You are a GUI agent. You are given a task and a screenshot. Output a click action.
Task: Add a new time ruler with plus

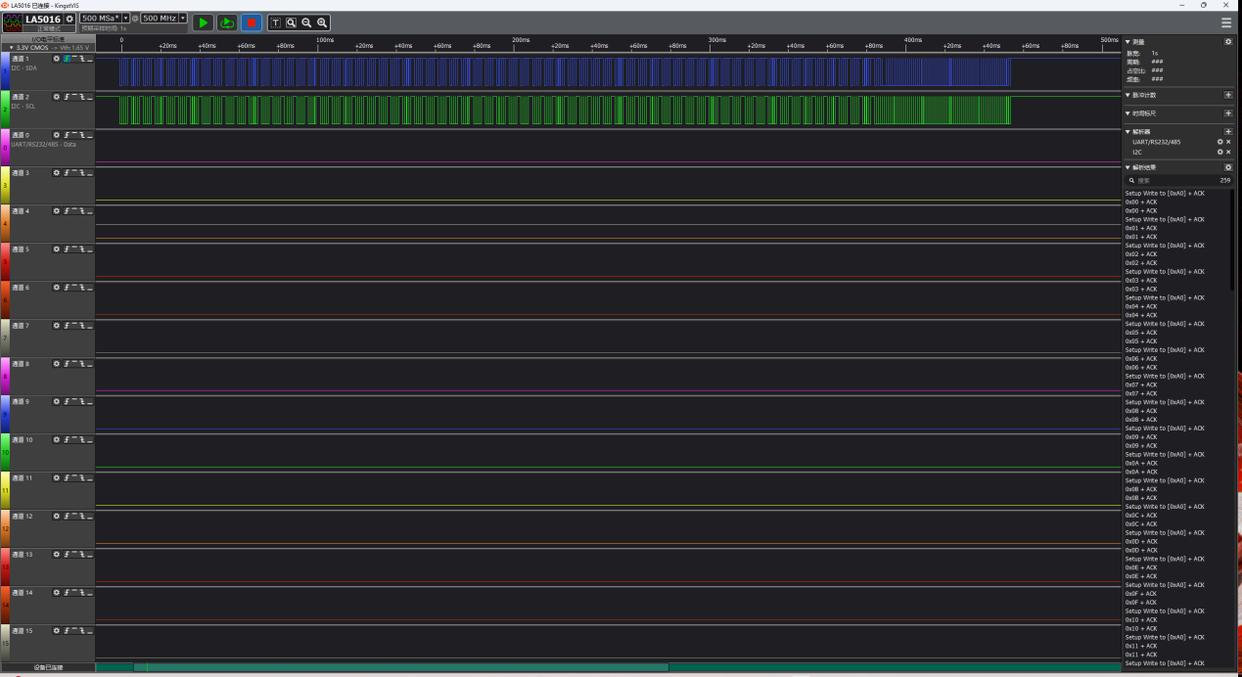(x=1228, y=113)
